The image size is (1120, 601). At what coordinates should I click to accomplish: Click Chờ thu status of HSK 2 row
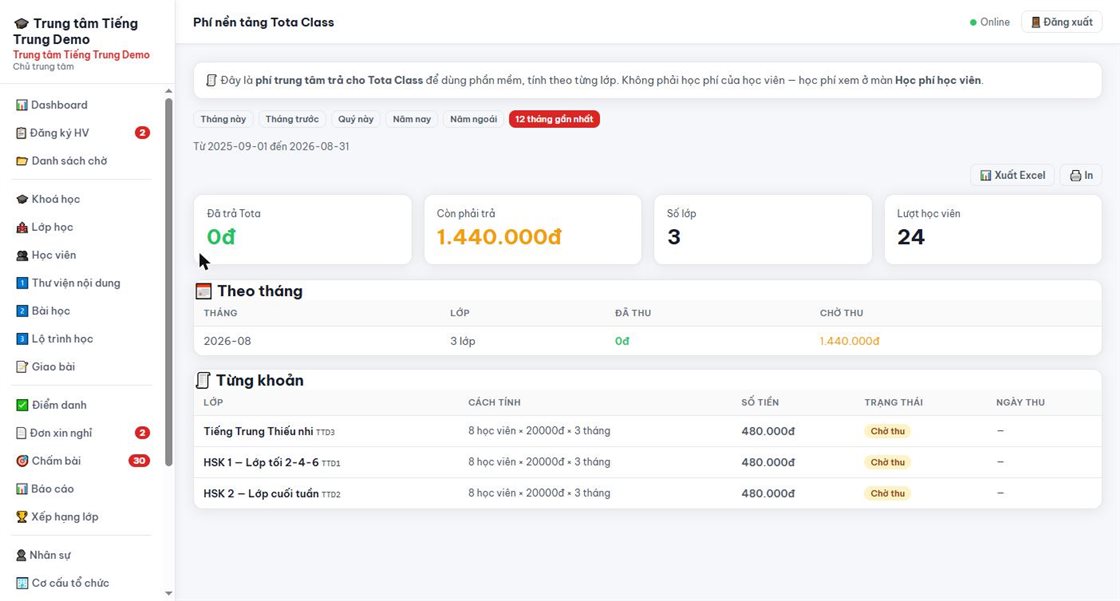pos(887,494)
